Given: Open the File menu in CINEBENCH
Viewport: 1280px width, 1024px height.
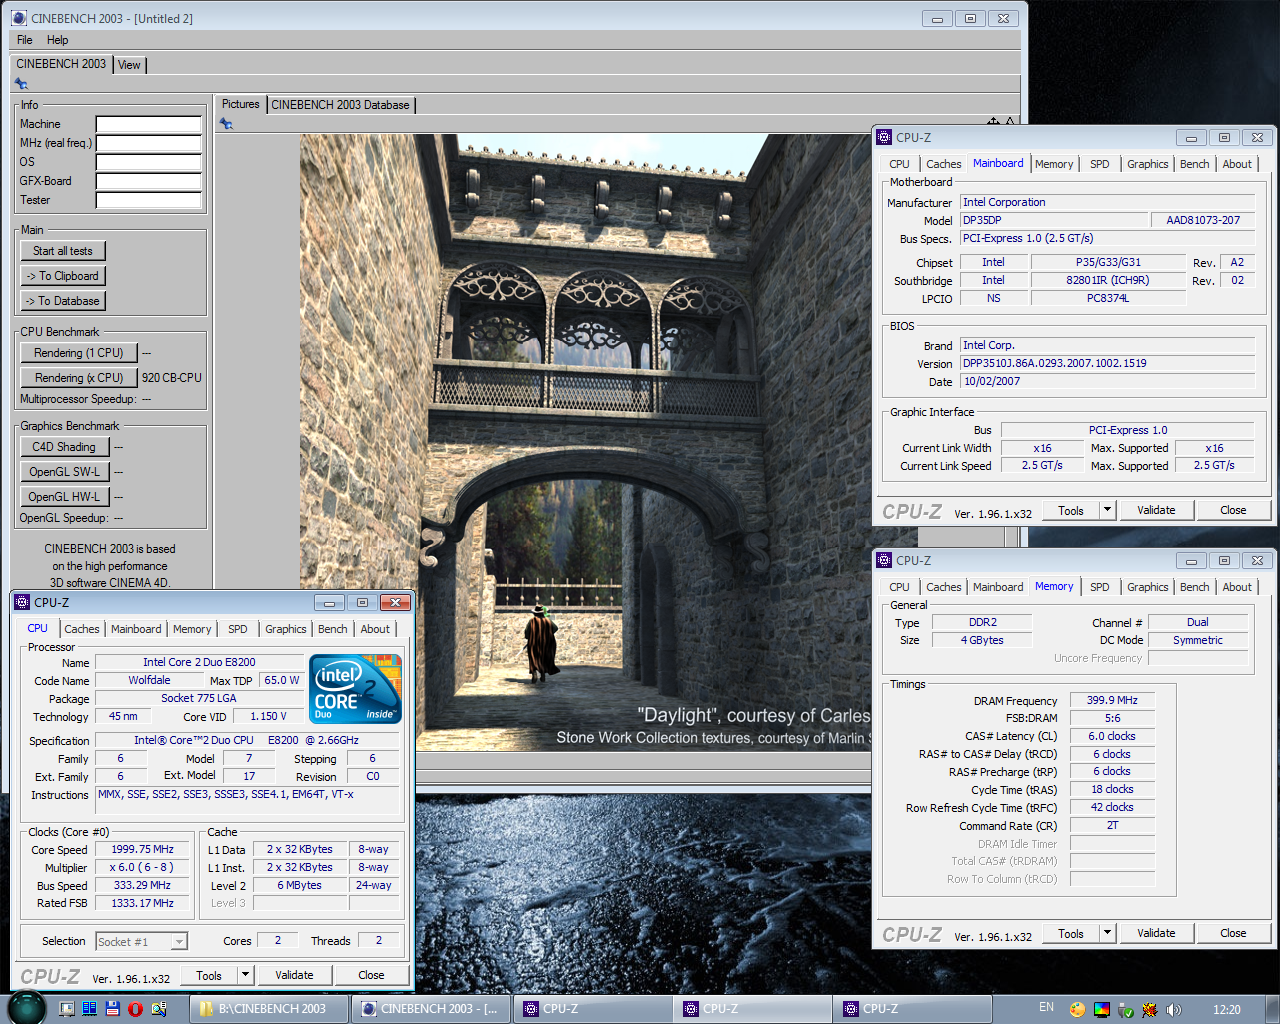Looking at the screenshot, I should coord(25,40).
